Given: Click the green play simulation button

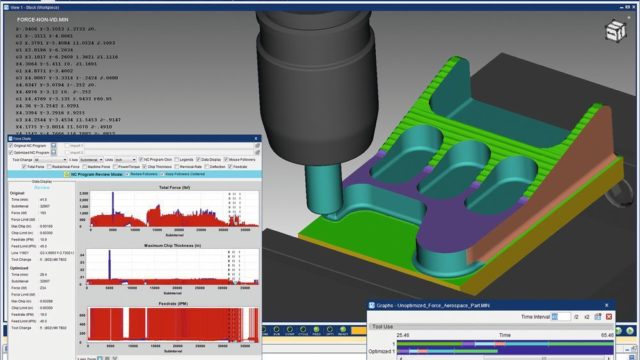Looking at the screenshot, I should click(630, 331).
